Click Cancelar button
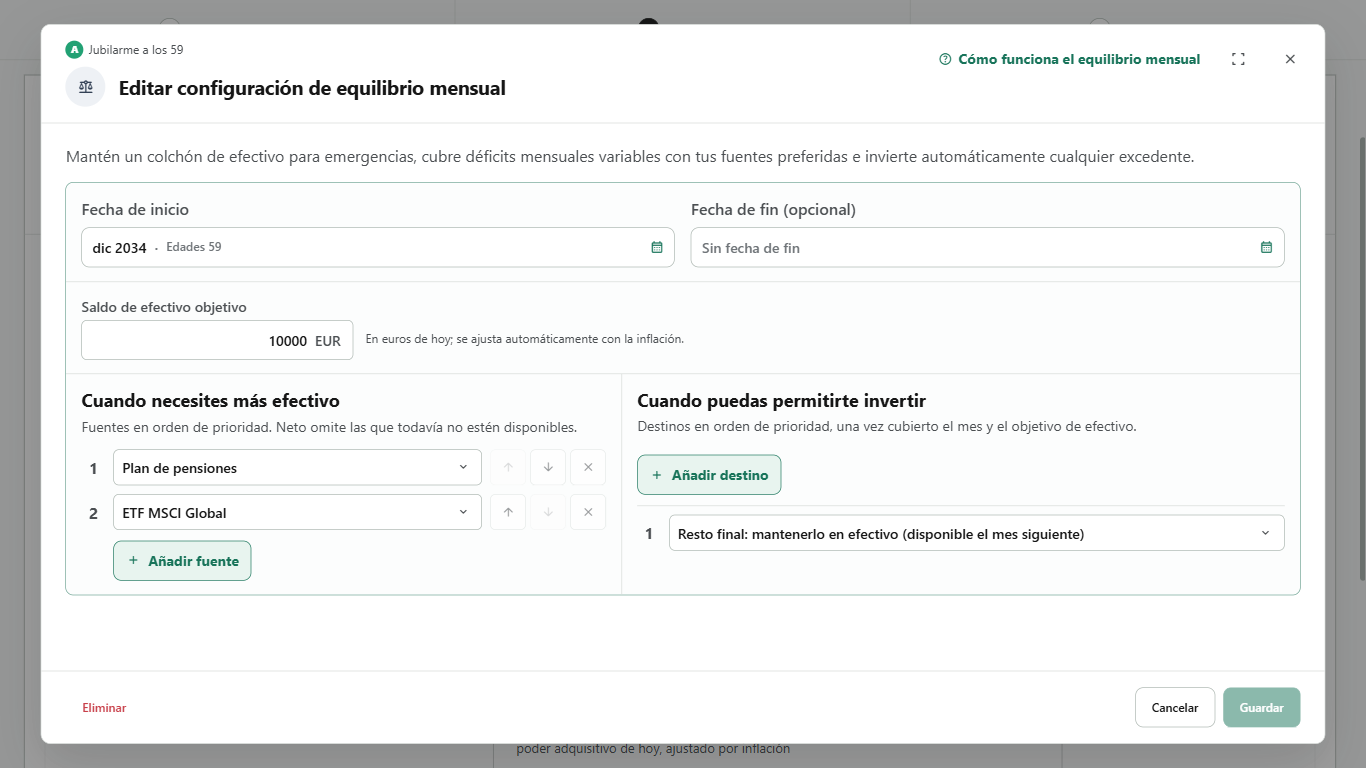 (1175, 708)
